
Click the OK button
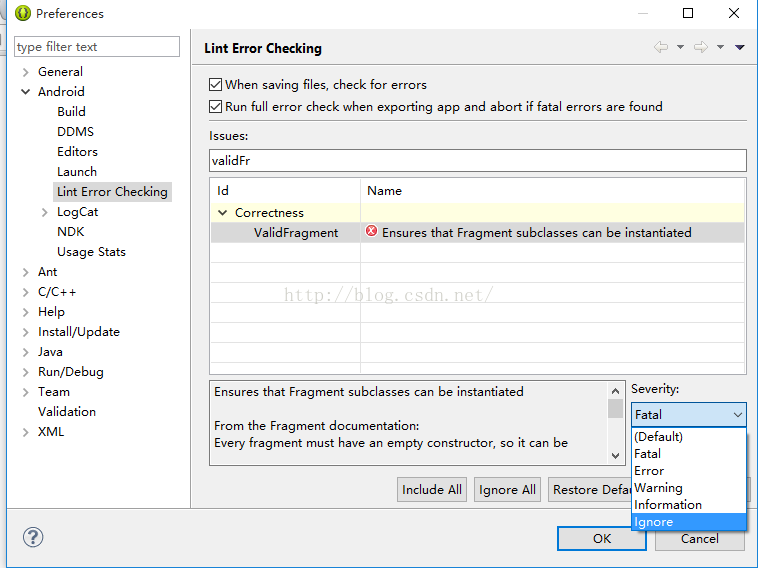[601, 539]
